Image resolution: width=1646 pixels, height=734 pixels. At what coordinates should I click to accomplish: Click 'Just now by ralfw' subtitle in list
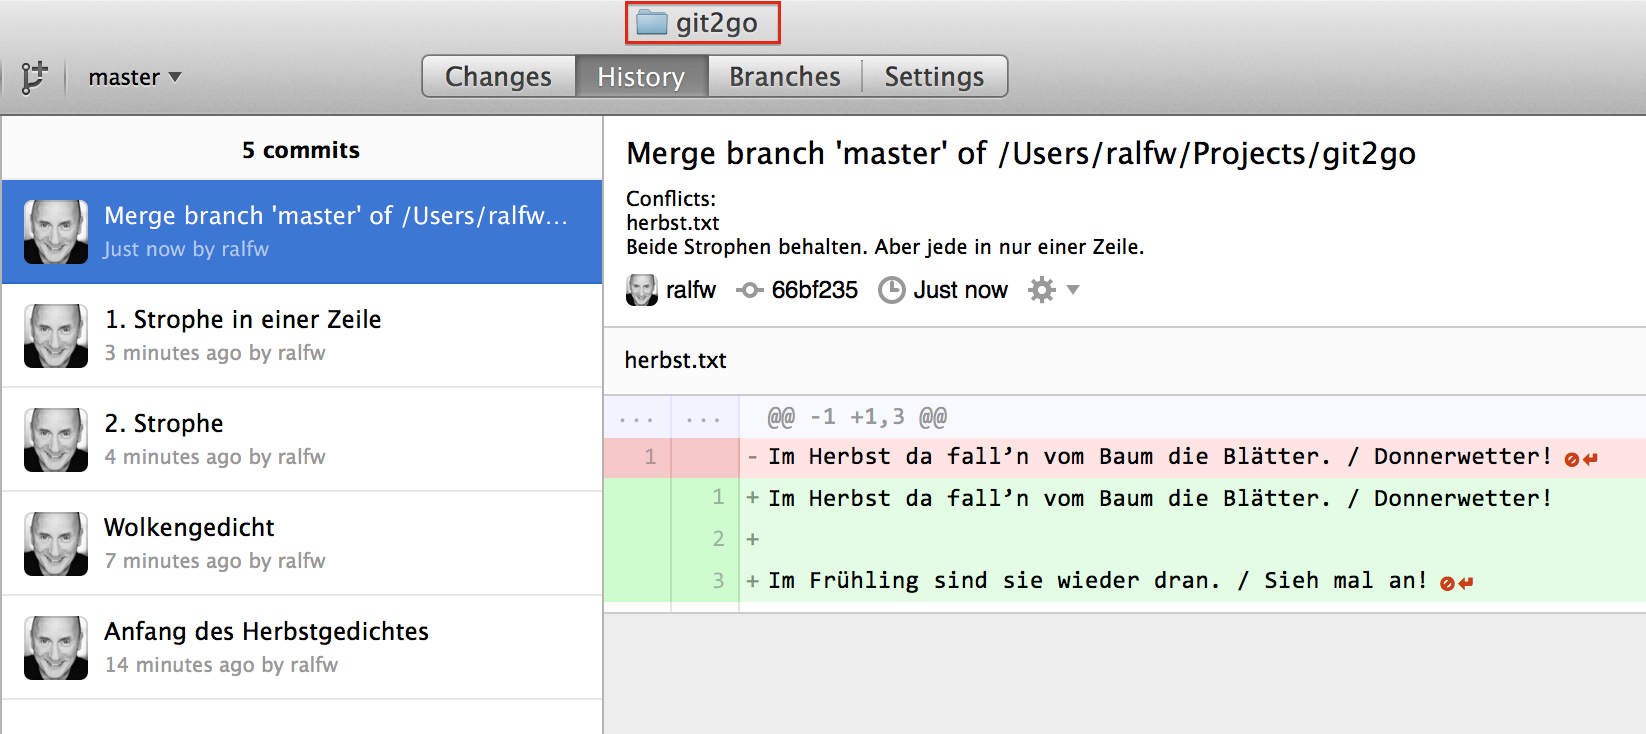[186, 249]
